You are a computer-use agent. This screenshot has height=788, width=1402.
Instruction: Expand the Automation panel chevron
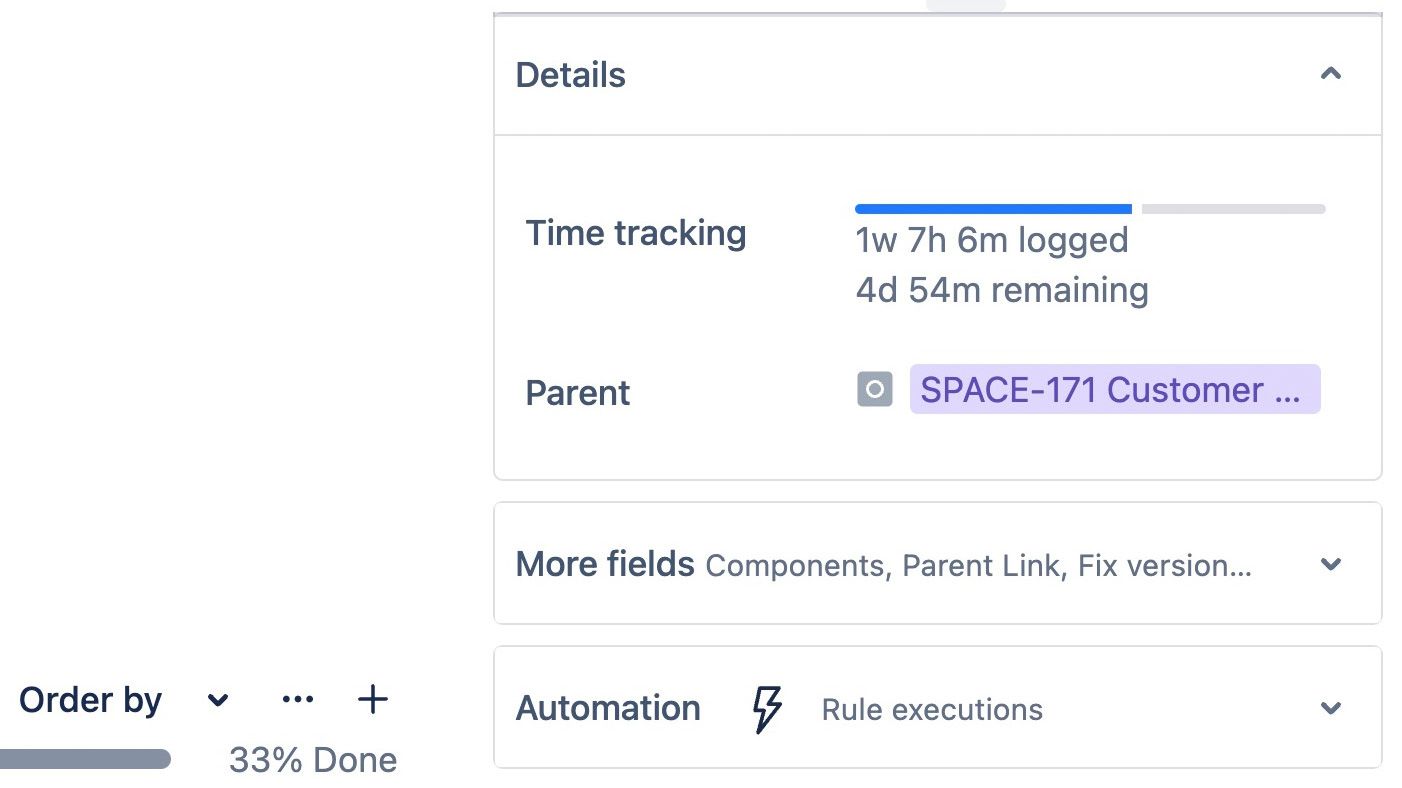(1330, 709)
